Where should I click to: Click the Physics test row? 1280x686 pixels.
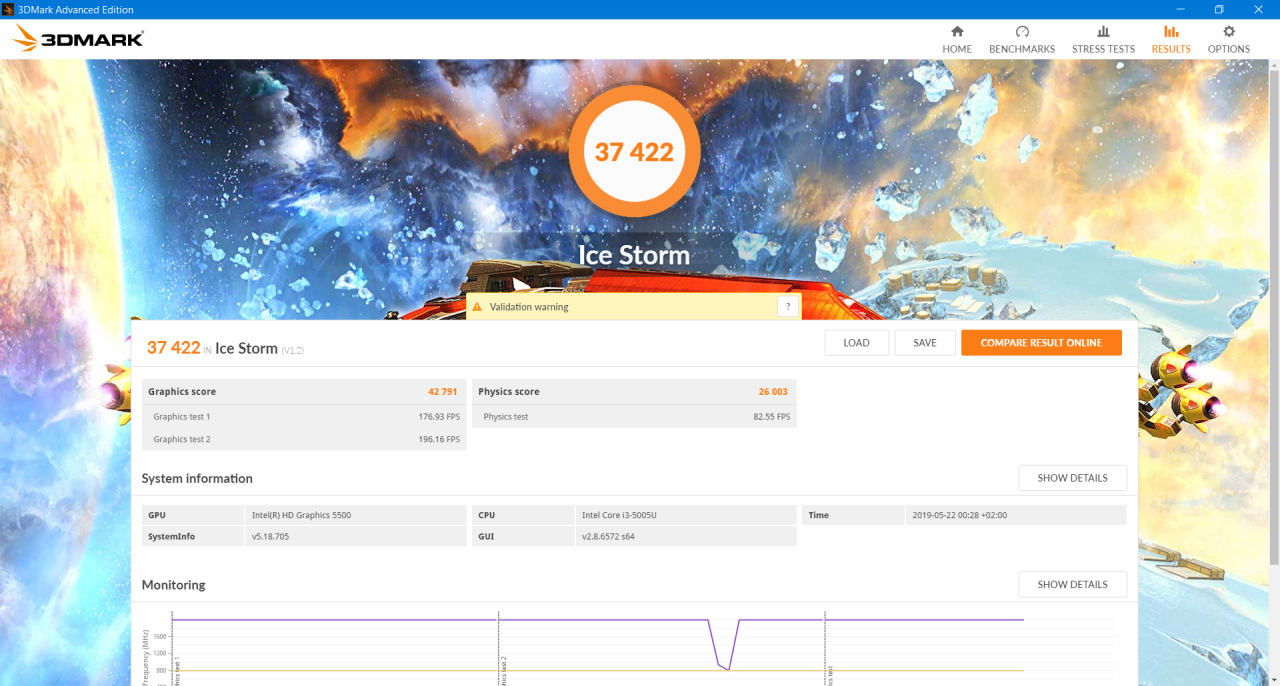pos(634,416)
